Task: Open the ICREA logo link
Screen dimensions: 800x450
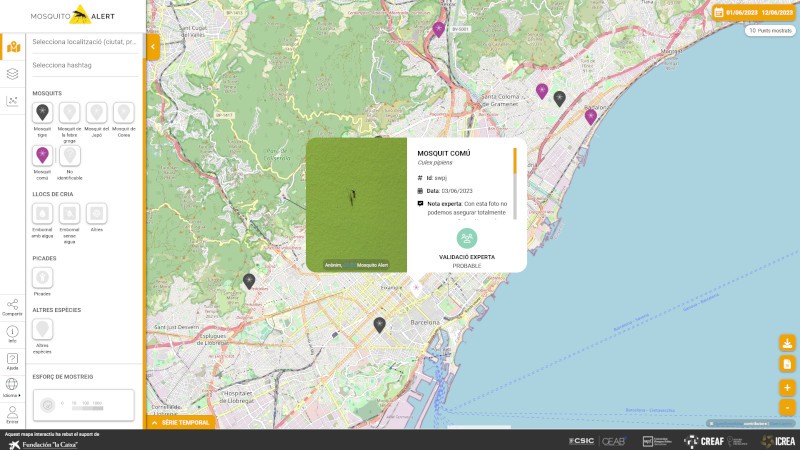Action: [x=779, y=441]
